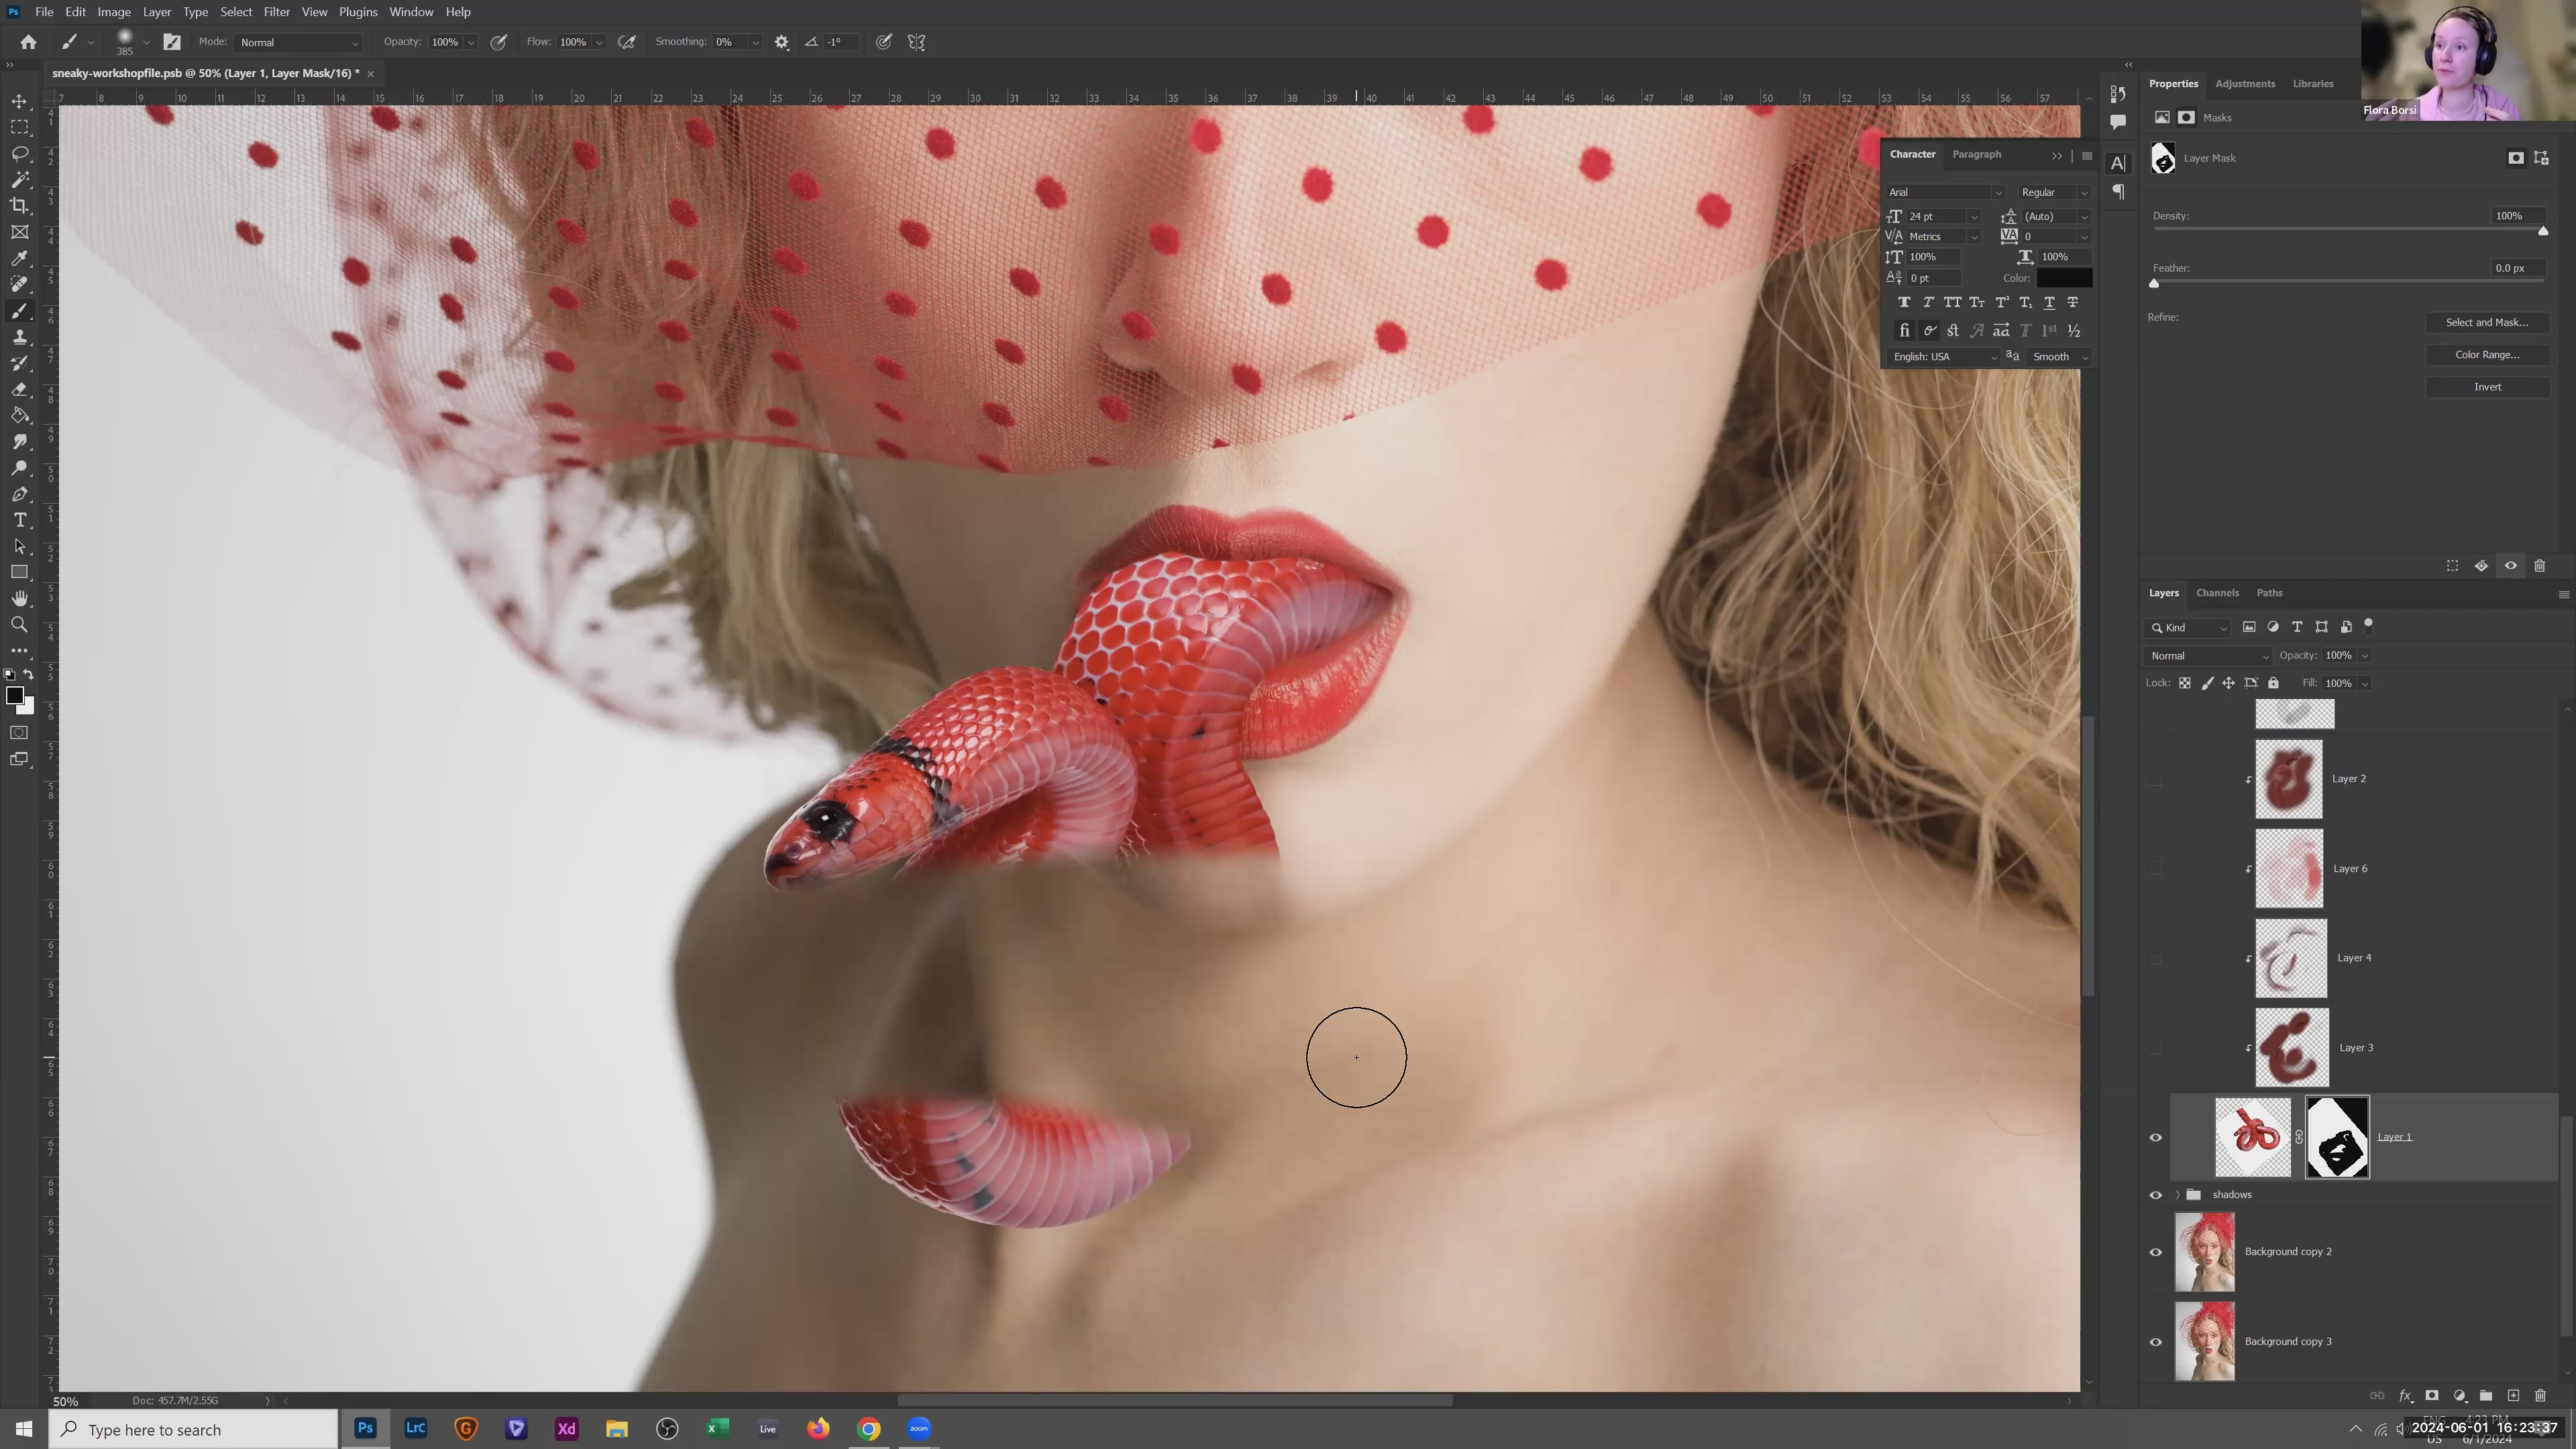2576x1449 pixels.
Task: Select the Crop tool
Action: coord(19,205)
